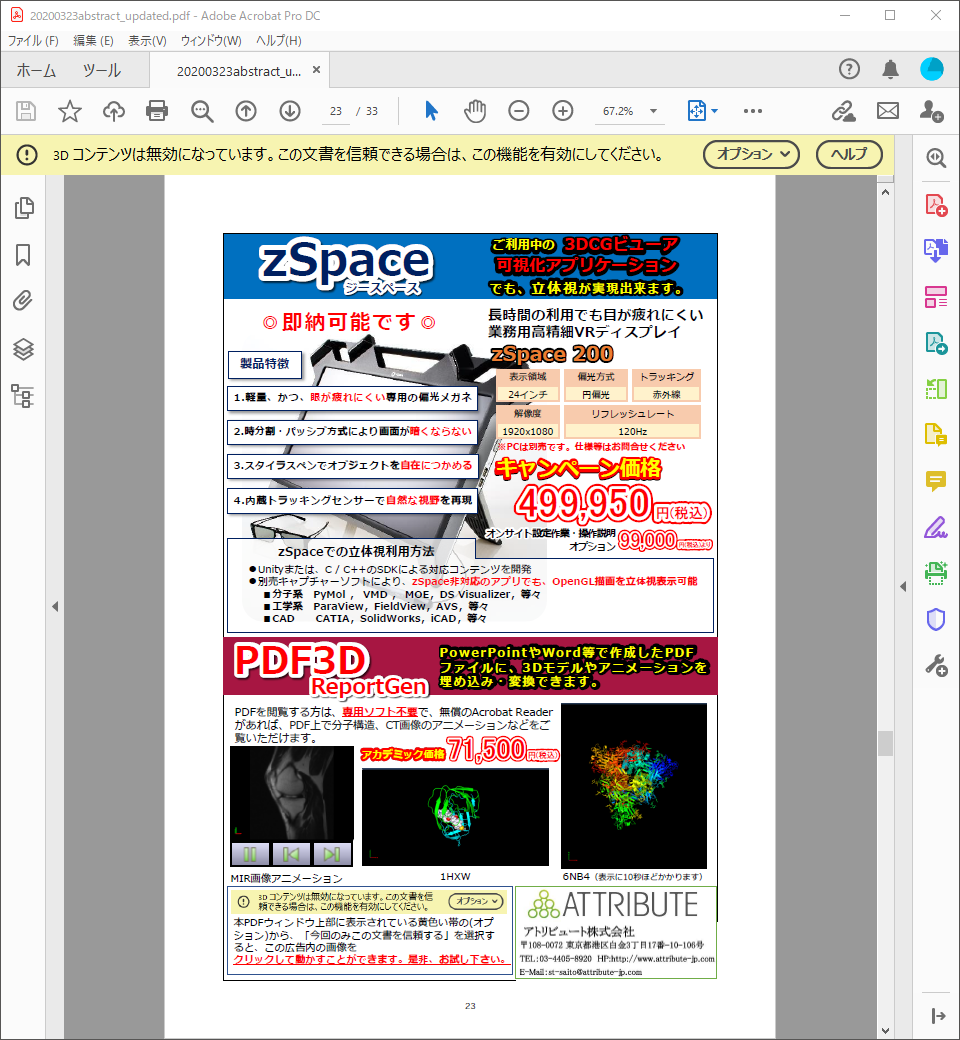Zoom out with the minus circle button

(519, 111)
